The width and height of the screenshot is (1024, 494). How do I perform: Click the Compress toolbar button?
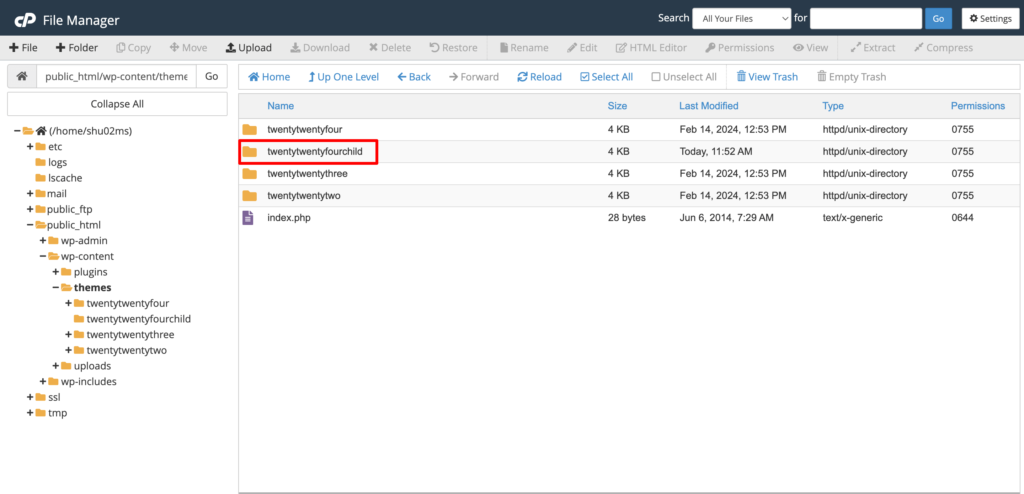pyautogui.click(x=943, y=48)
